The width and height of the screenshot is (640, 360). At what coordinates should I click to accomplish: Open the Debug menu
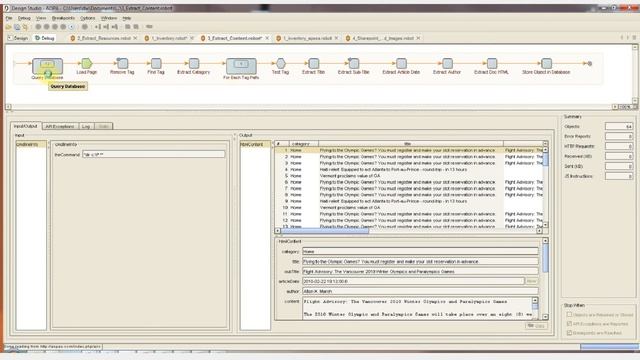point(24,18)
